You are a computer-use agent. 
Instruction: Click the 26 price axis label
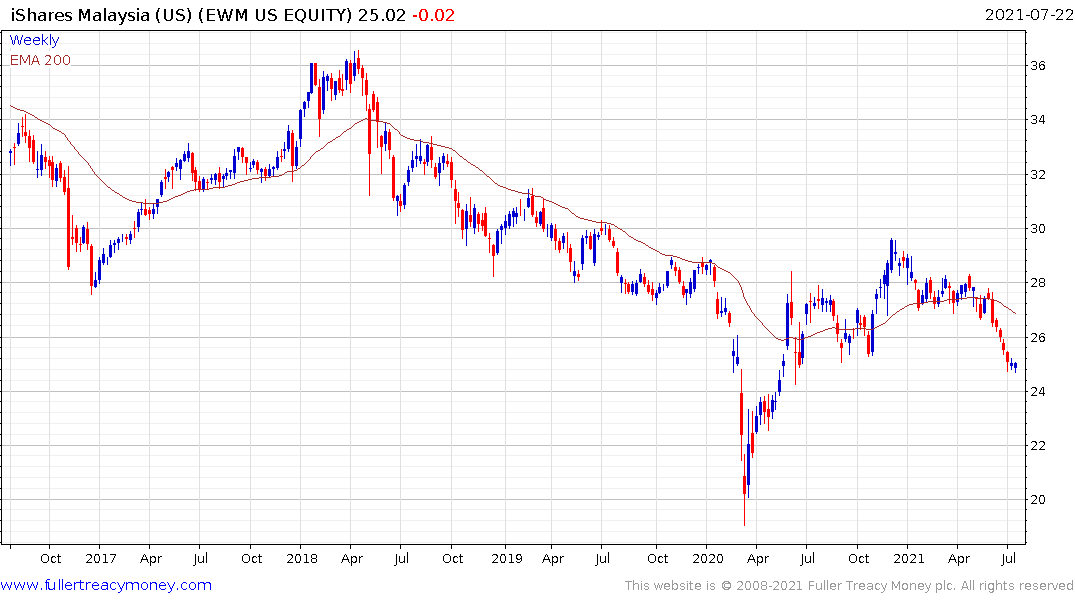pos(1038,337)
